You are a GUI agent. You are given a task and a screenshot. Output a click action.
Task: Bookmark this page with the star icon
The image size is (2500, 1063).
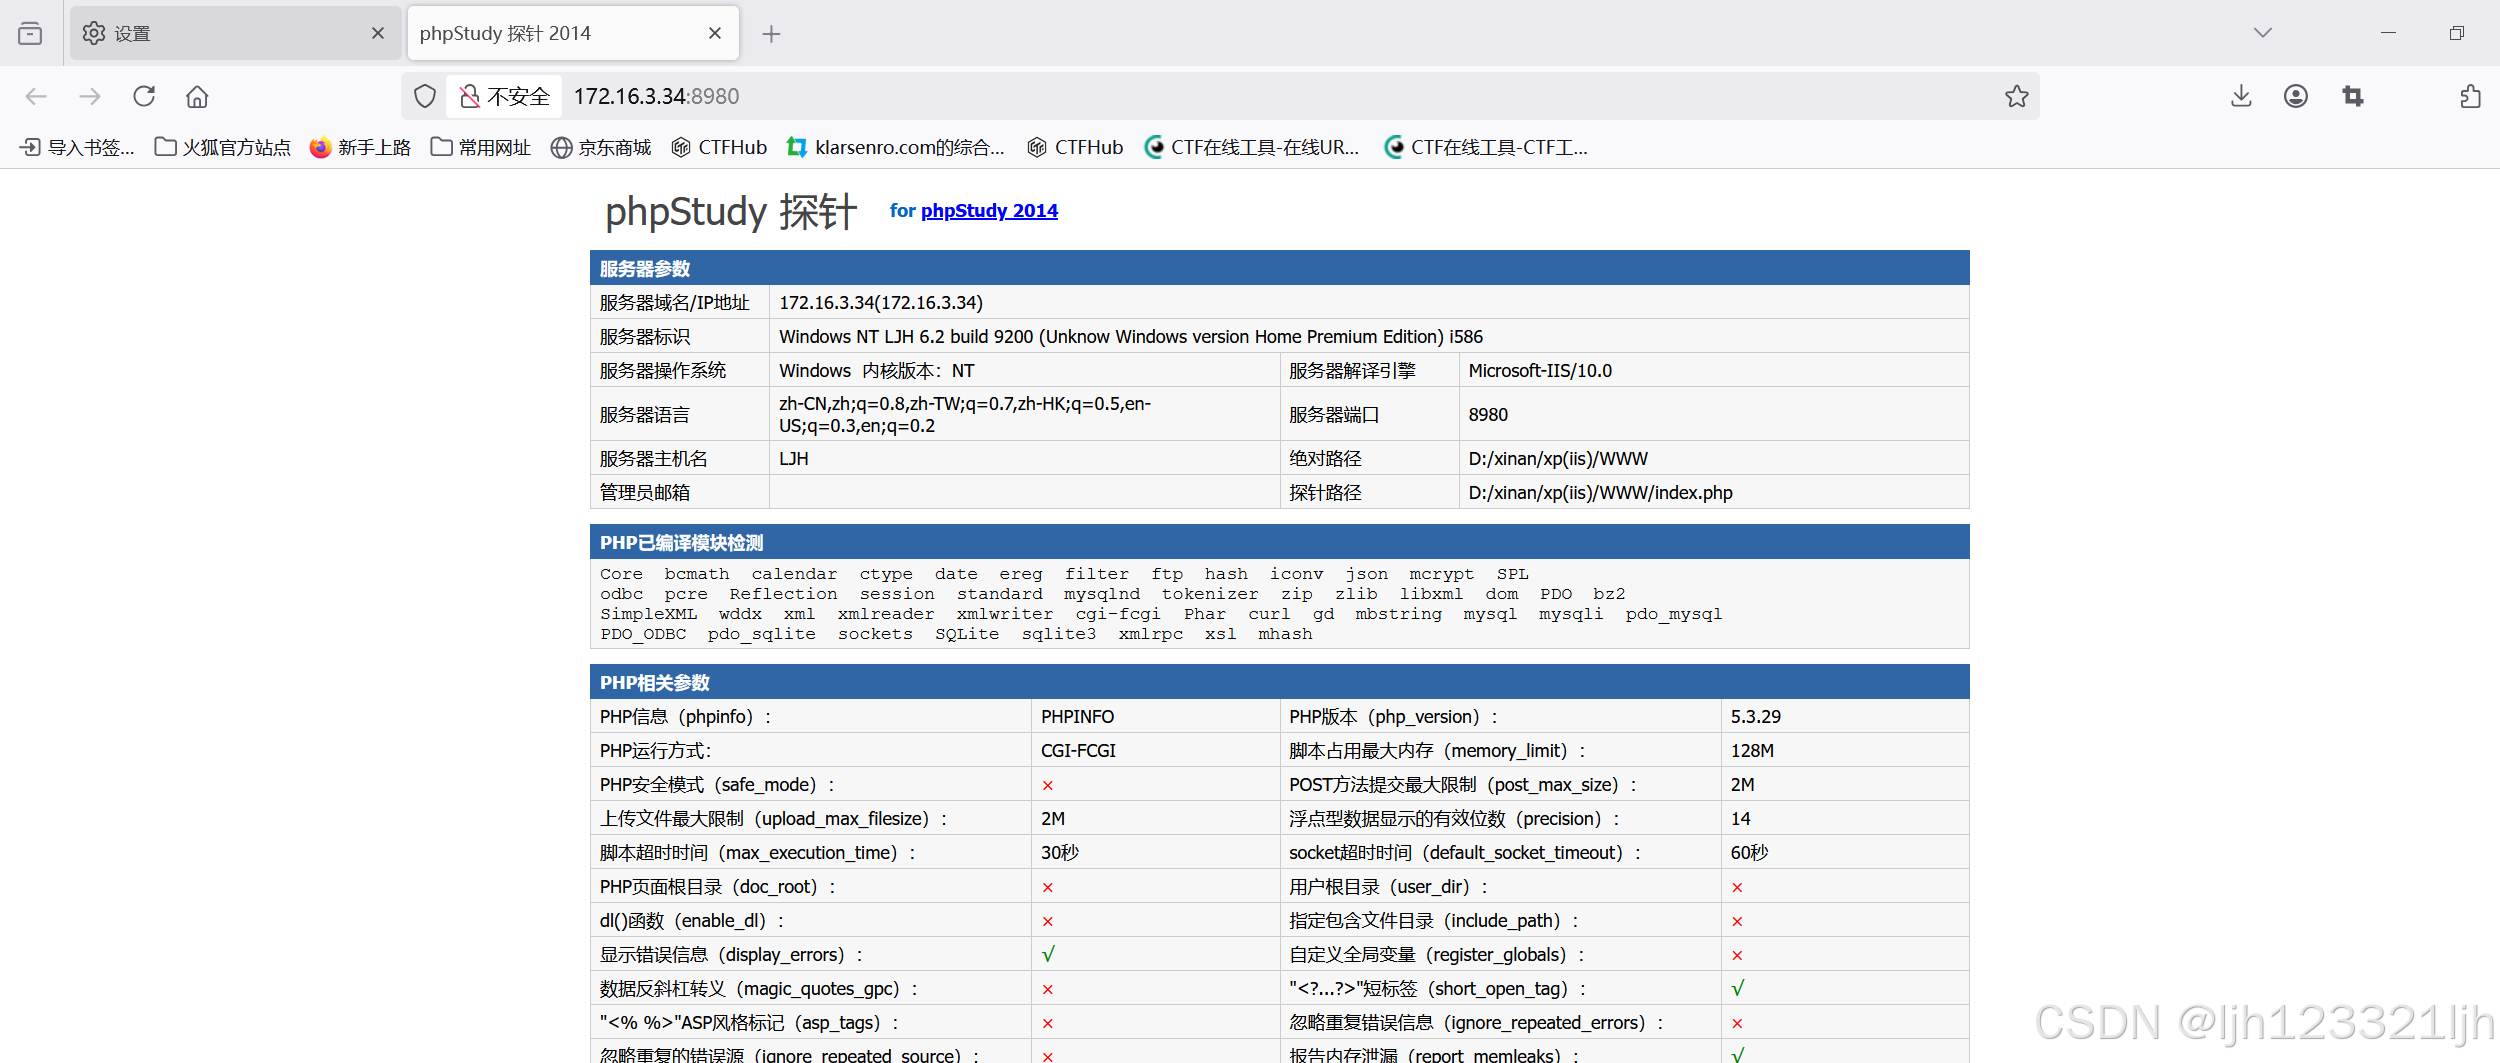click(2016, 96)
